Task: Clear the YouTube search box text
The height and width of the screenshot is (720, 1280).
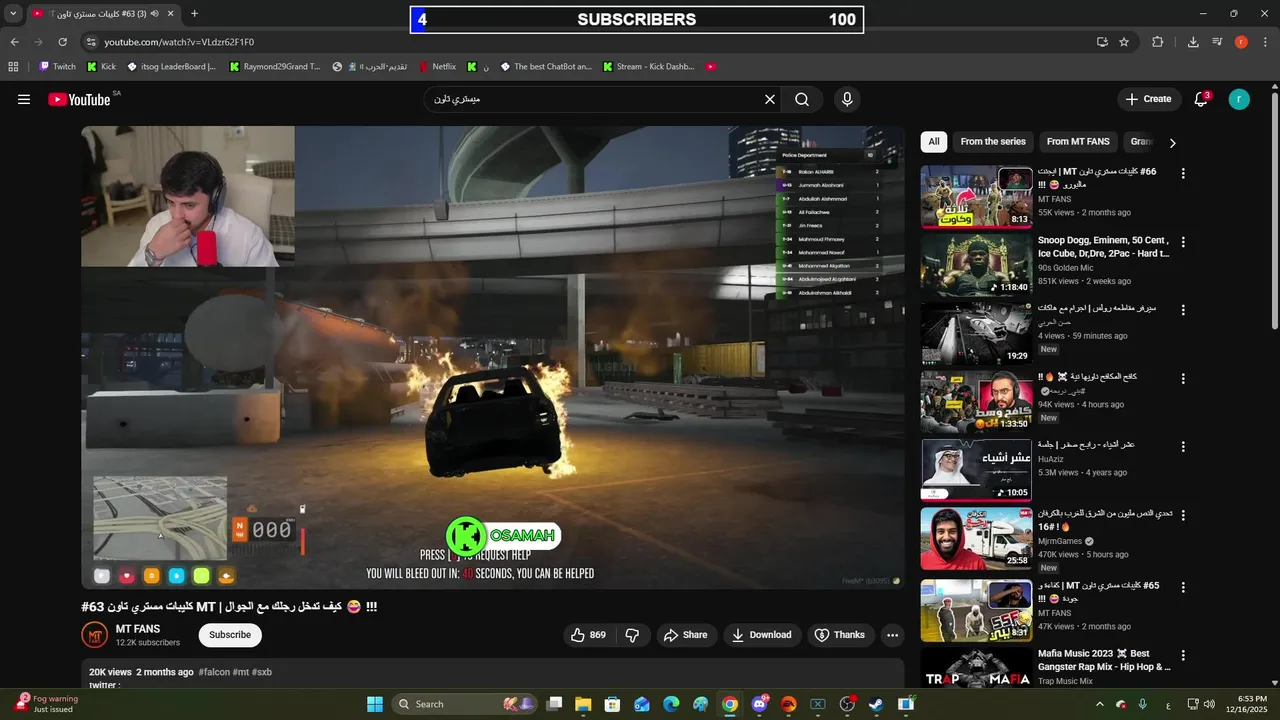Action: click(770, 99)
